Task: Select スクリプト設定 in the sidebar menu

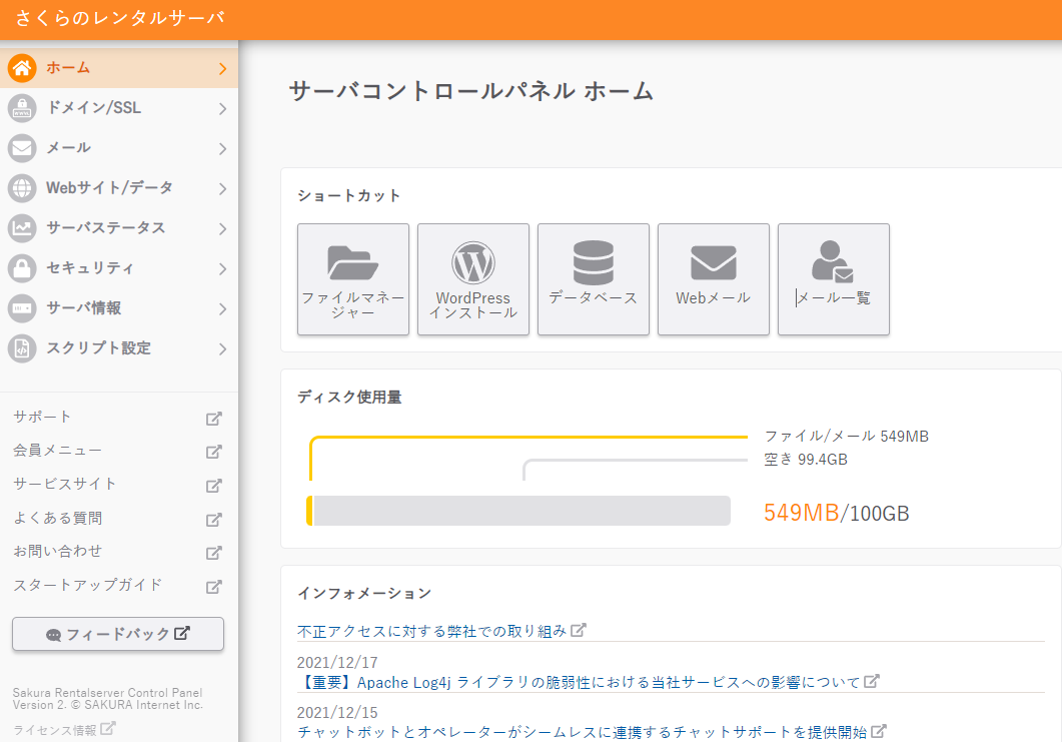Action: (119, 348)
